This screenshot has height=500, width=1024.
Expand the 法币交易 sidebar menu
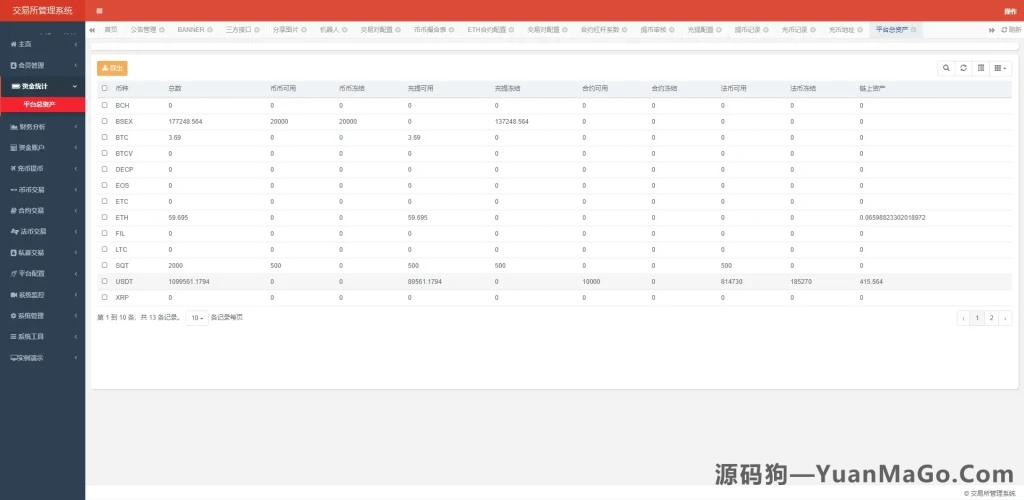pyautogui.click(x=42, y=231)
